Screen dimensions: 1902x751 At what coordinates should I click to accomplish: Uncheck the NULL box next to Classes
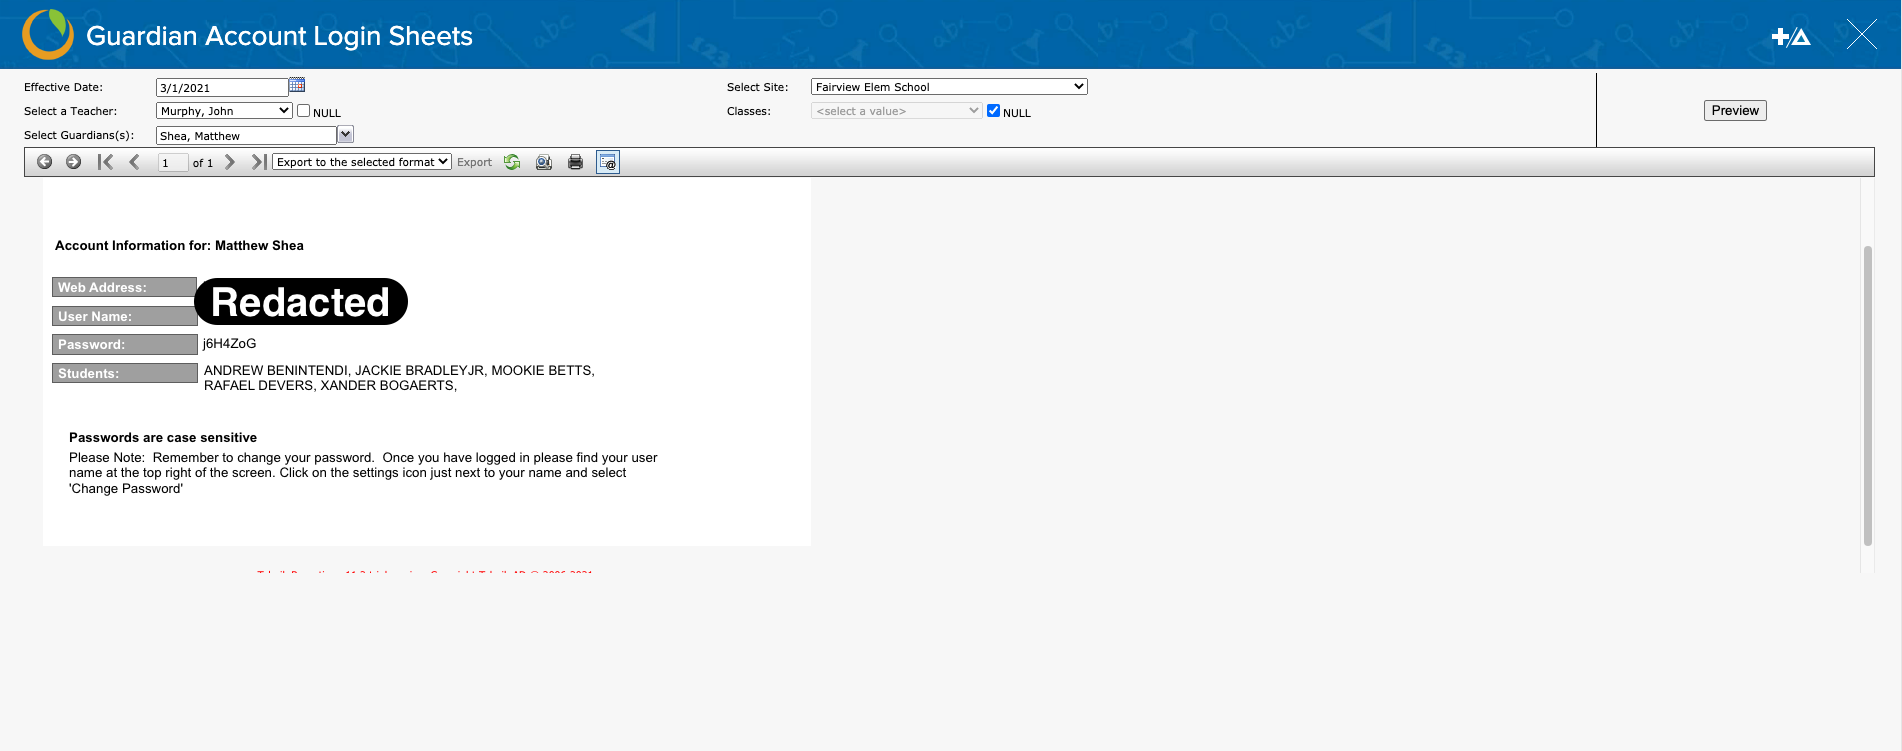[x=993, y=111]
